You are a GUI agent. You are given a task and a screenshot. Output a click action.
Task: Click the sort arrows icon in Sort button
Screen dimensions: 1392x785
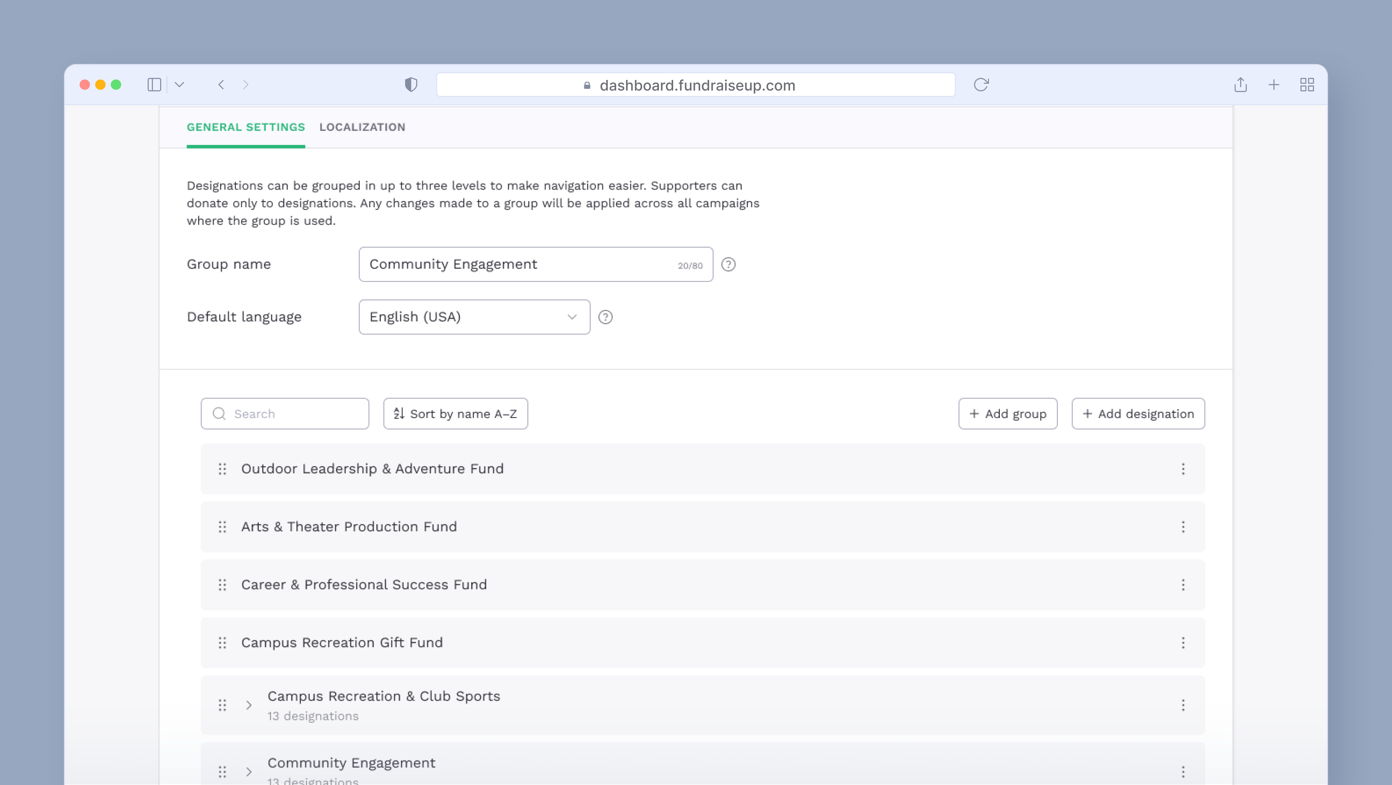[397, 413]
